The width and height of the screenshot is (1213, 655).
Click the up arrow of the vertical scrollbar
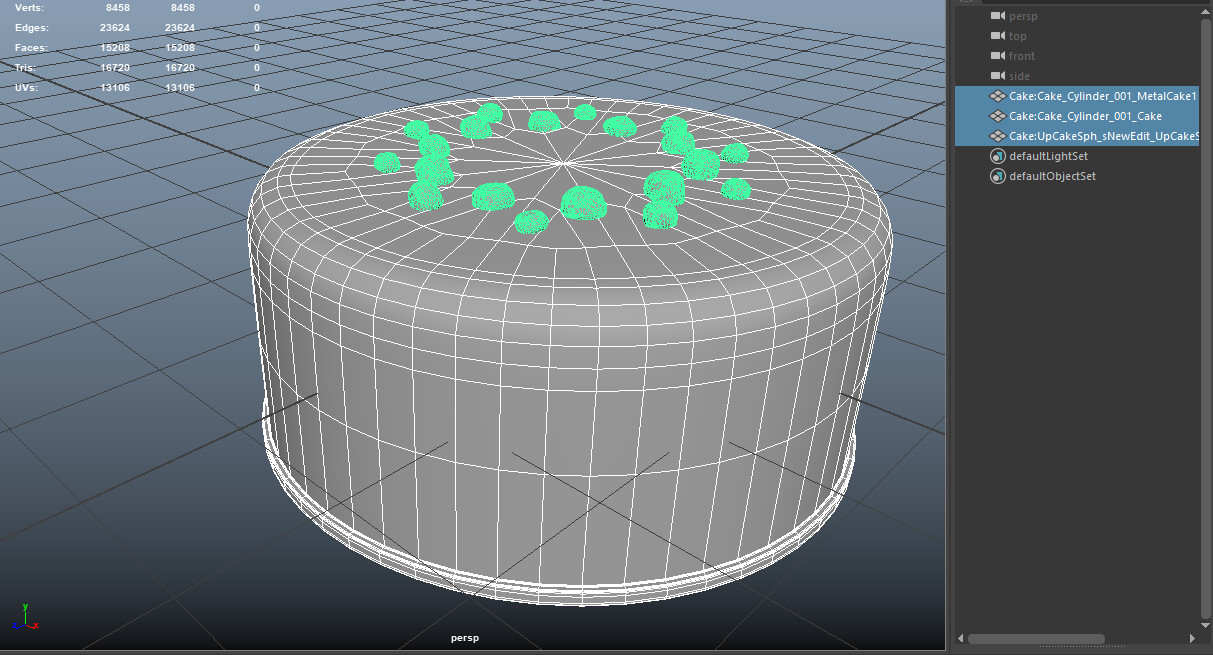coord(1206,11)
